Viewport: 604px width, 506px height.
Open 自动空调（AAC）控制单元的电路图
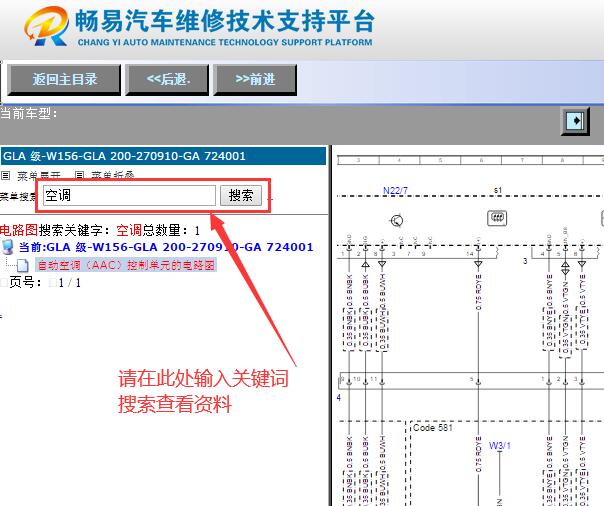tap(126, 265)
